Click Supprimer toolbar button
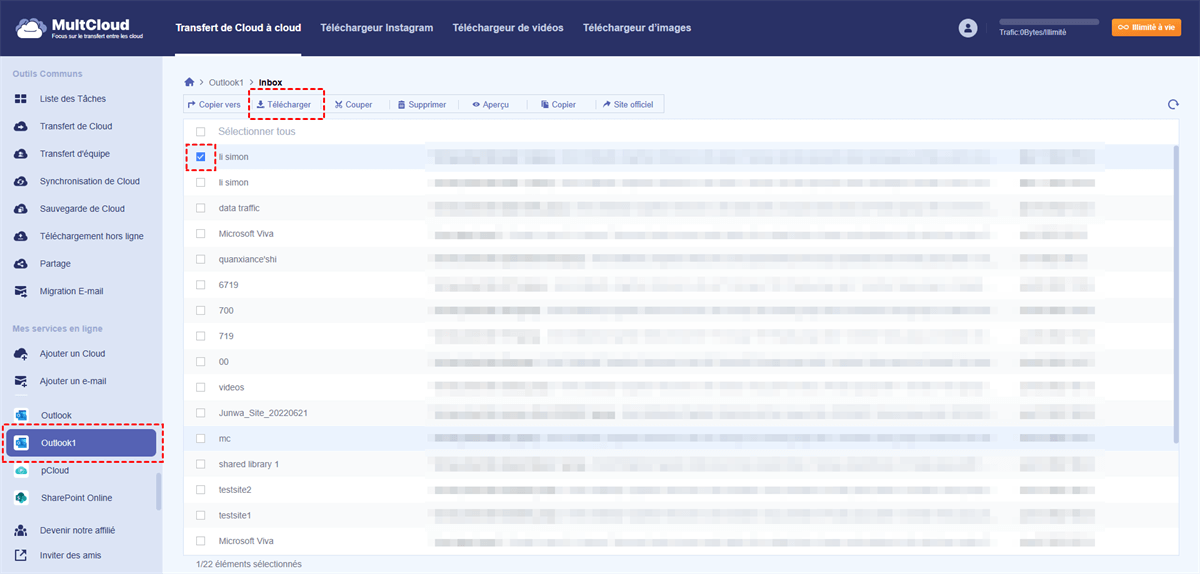This screenshot has width=1200, height=574. point(421,104)
